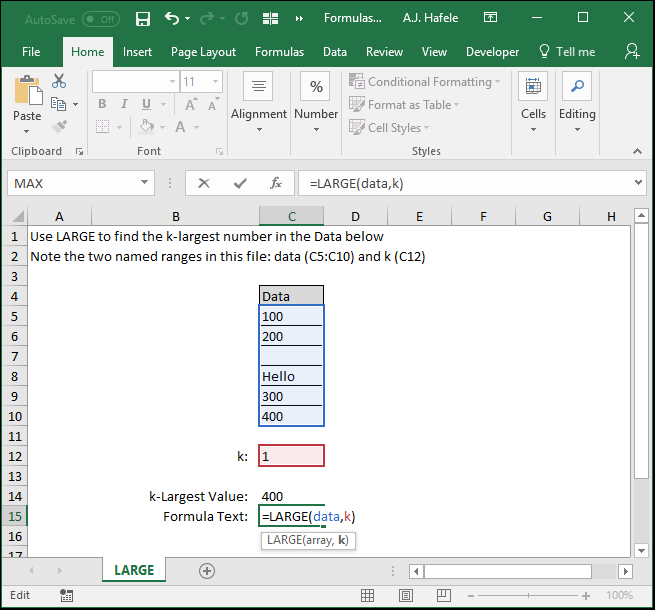The width and height of the screenshot is (655, 610).
Task: Open the Cells group button
Action: point(533,102)
